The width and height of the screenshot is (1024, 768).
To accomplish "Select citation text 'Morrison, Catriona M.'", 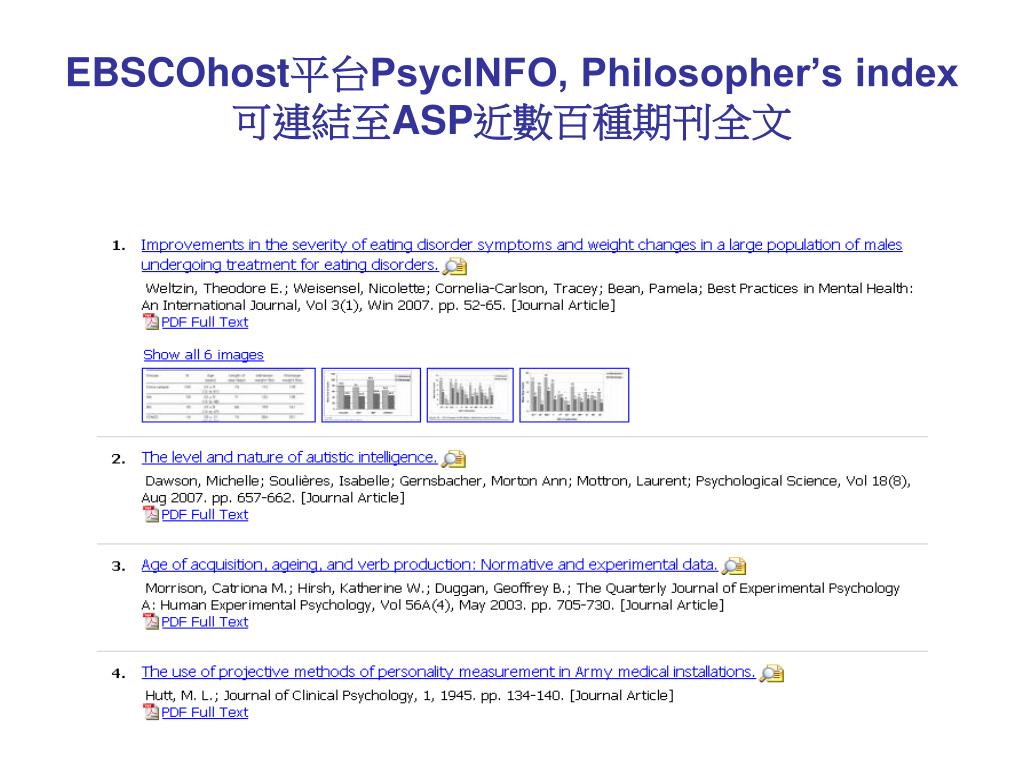I will click(x=217, y=588).
